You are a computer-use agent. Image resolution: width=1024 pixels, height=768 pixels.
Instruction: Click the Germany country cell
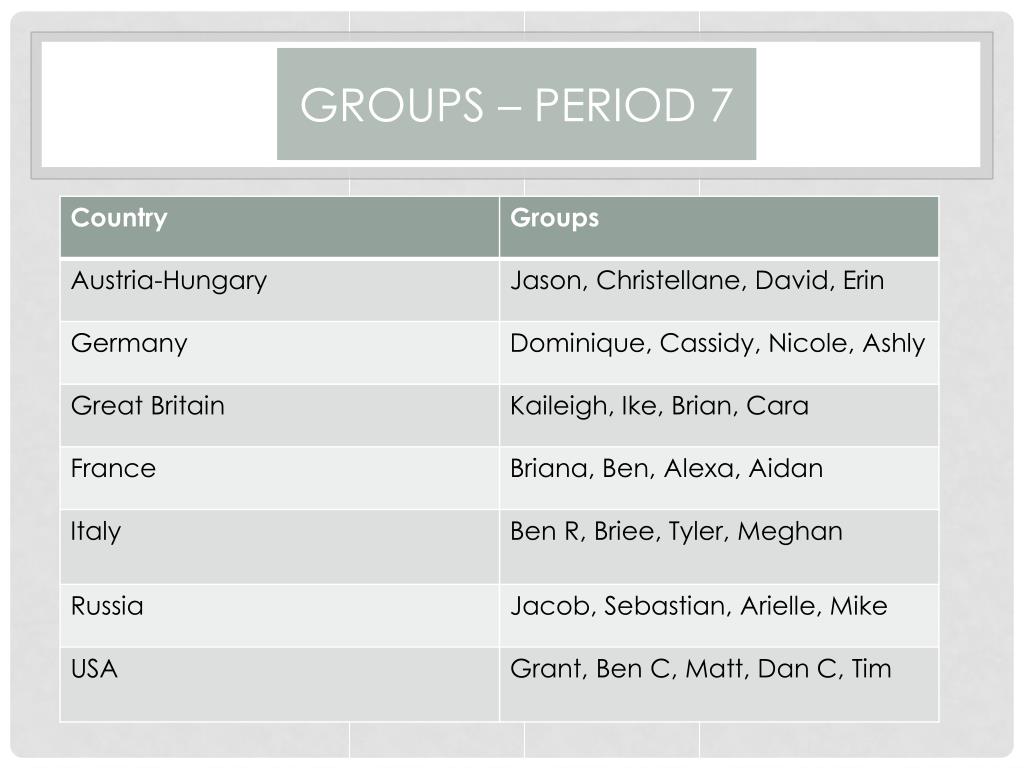[280, 352]
